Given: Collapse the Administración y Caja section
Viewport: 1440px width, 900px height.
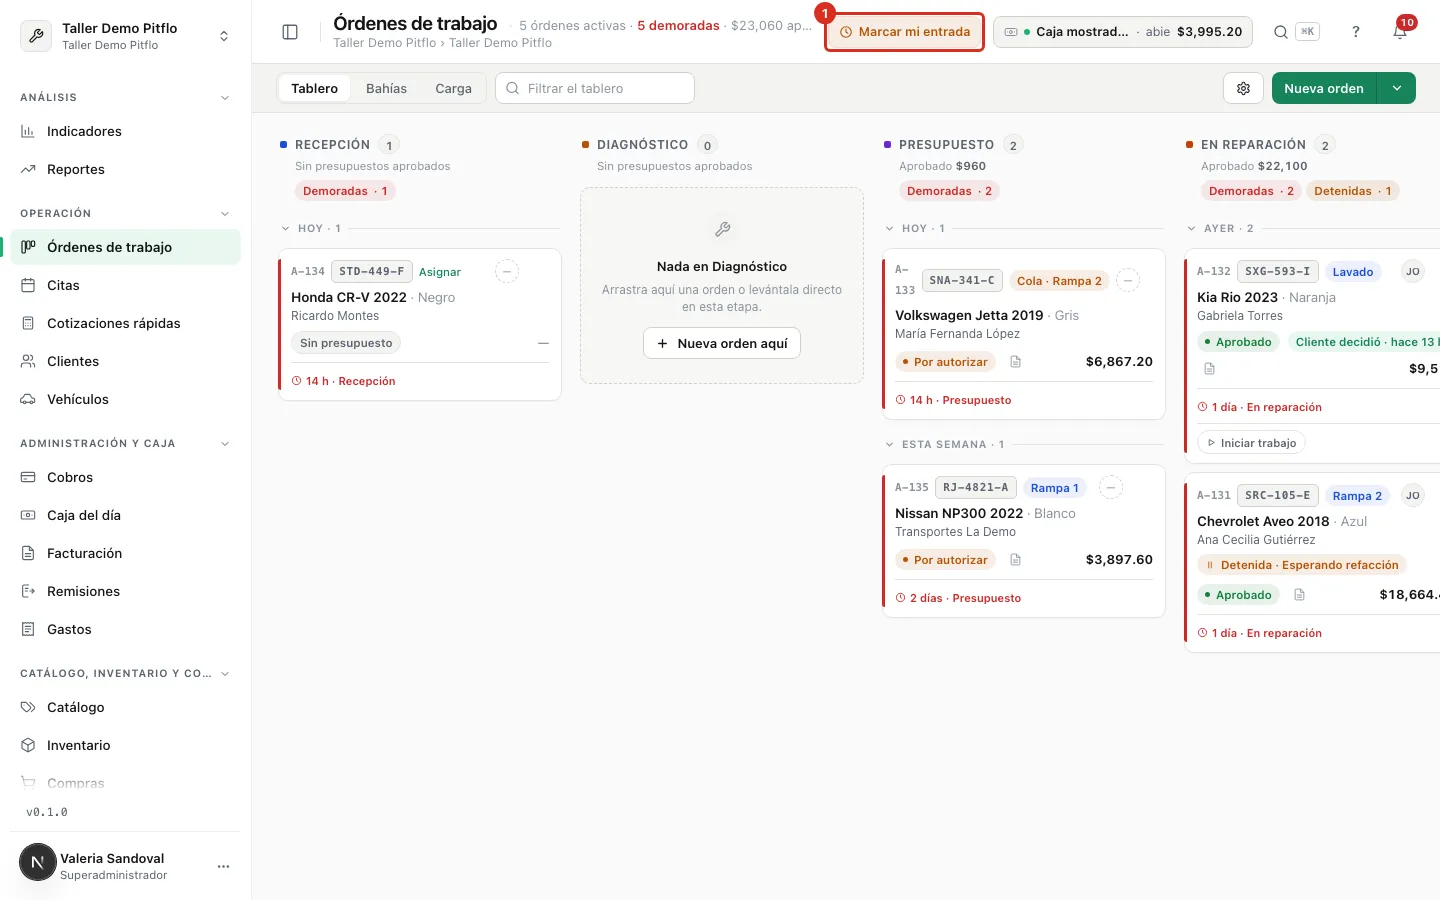Looking at the screenshot, I should click(225, 444).
